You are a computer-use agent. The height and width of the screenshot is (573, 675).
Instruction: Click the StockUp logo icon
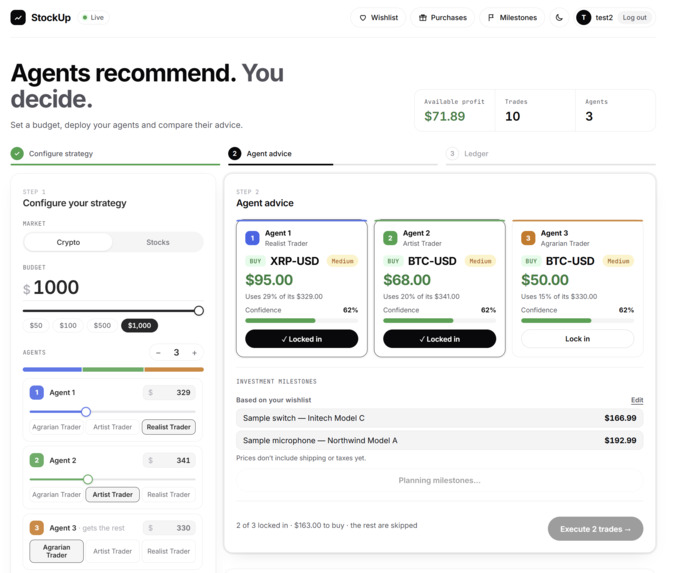tap(18, 18)
